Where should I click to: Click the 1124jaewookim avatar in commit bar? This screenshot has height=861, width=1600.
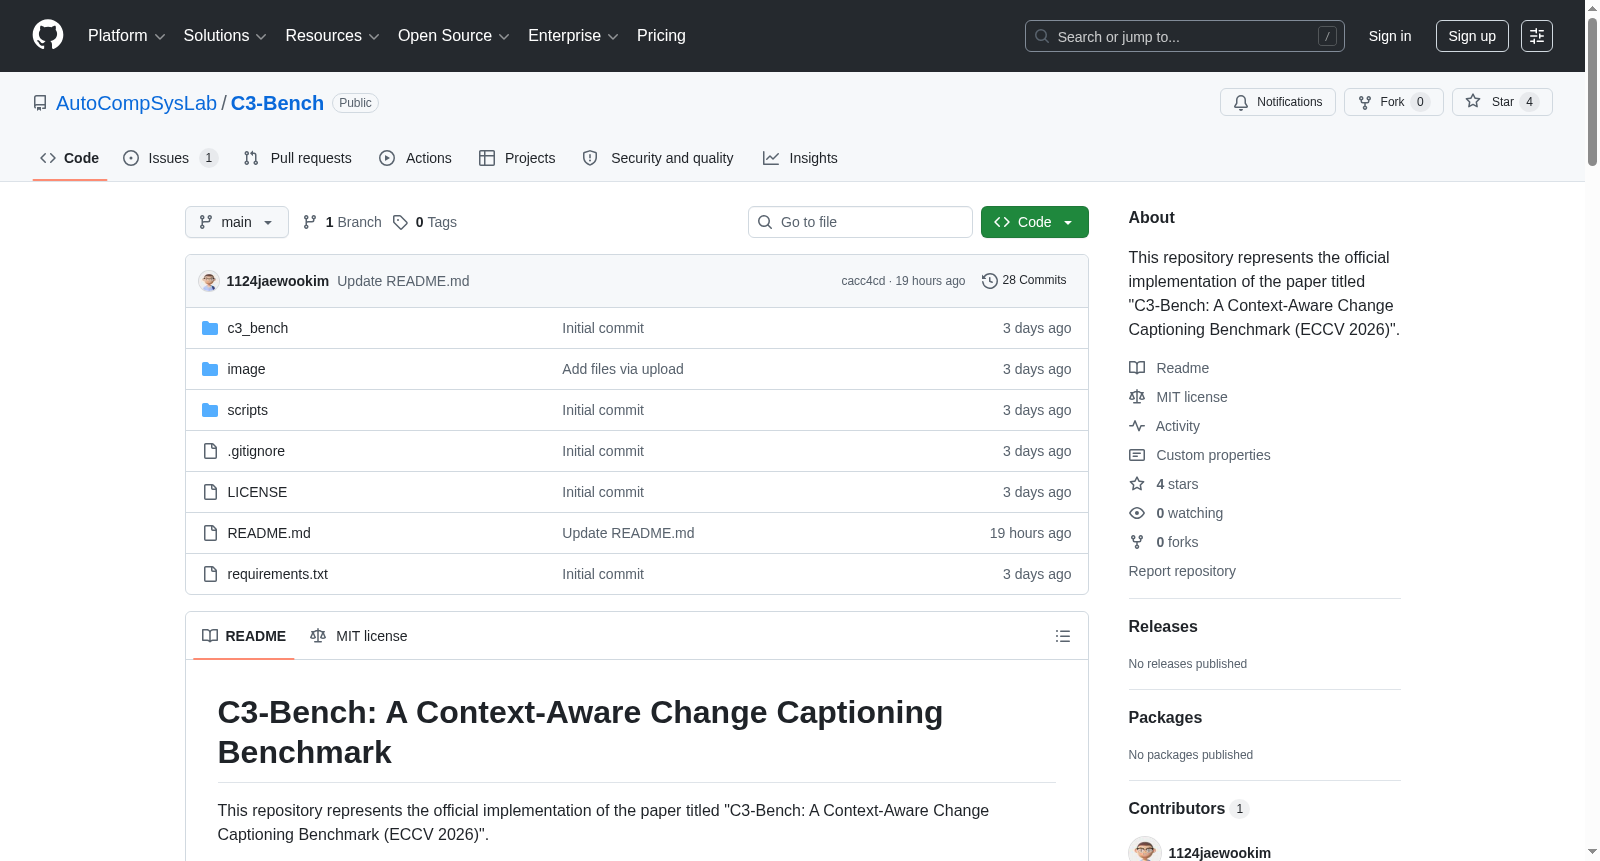209,281
